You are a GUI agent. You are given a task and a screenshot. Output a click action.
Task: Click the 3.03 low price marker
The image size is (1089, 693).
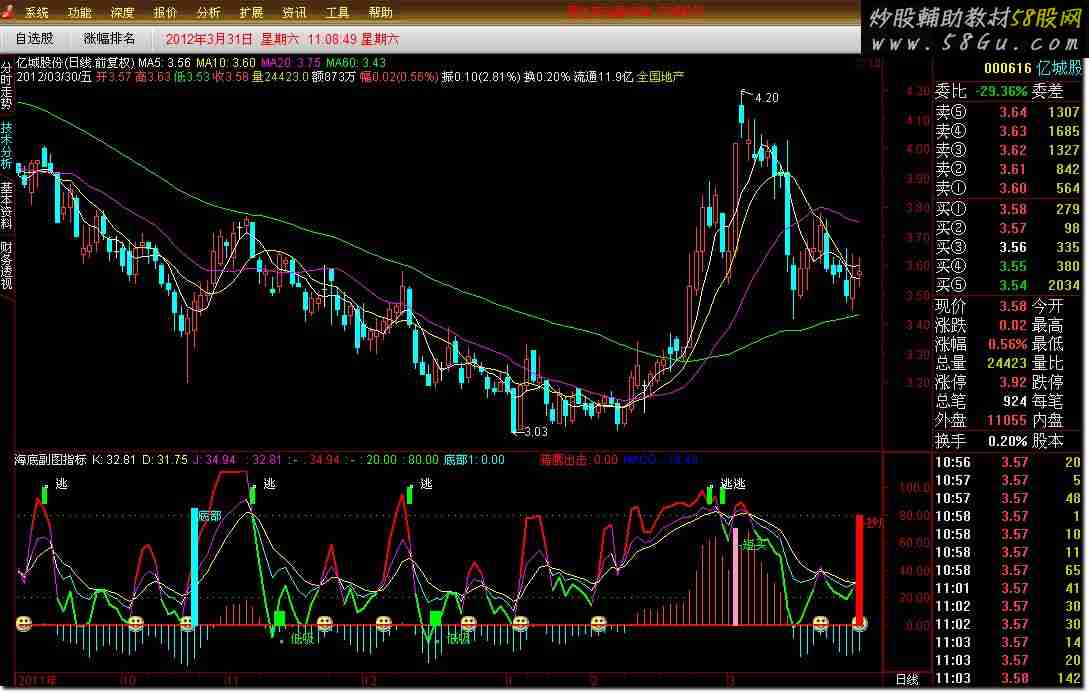click(536, 432)
